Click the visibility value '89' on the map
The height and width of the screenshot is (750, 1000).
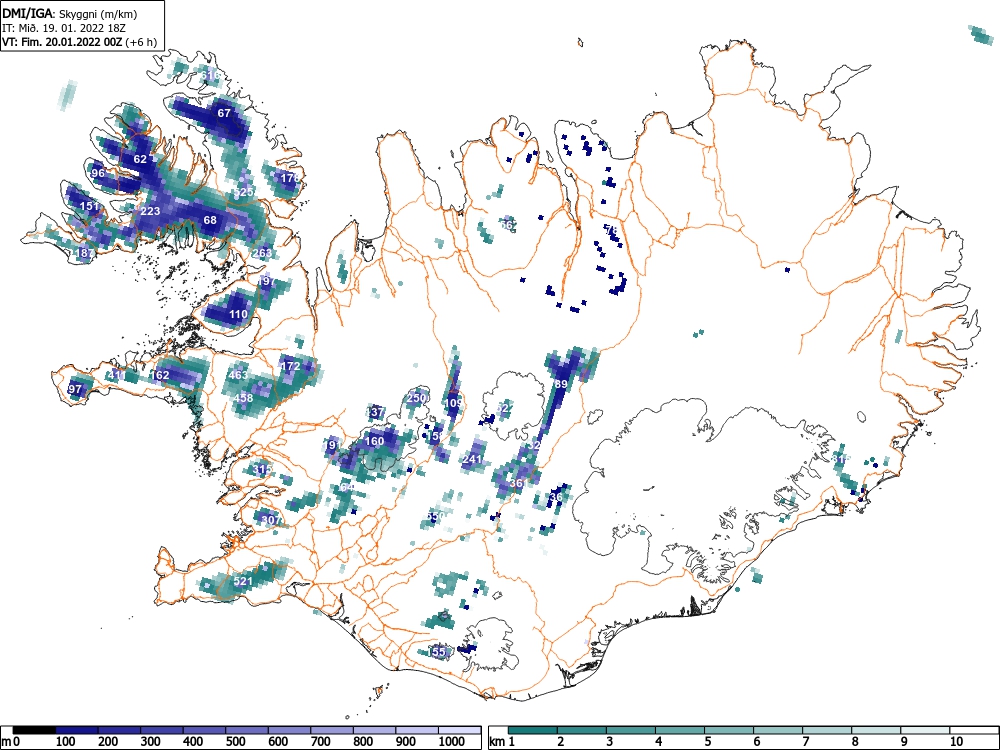point(561,384)
